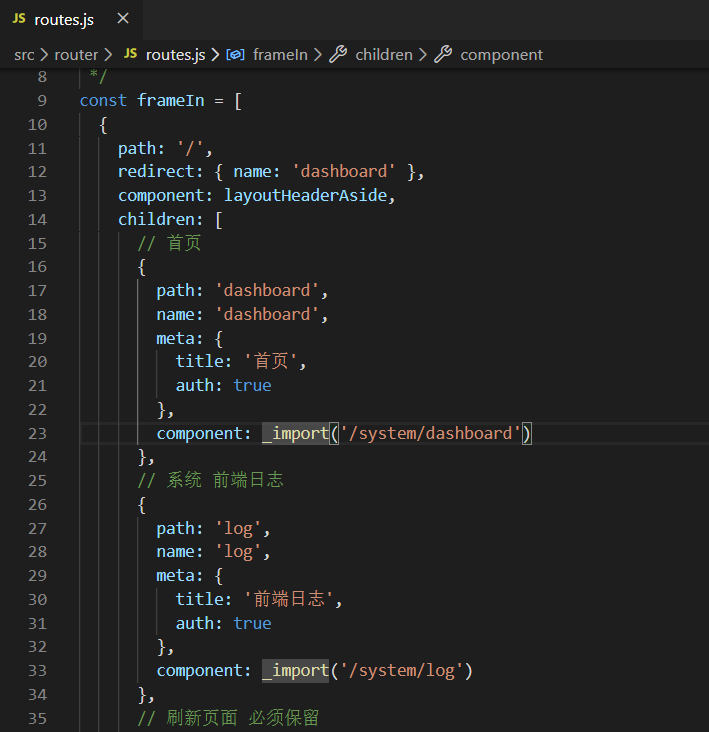Viewport: 709px width, 732px height.
Task: Click the wrench icon beside children breadcrumb
Action: click(x=338, y=55)
